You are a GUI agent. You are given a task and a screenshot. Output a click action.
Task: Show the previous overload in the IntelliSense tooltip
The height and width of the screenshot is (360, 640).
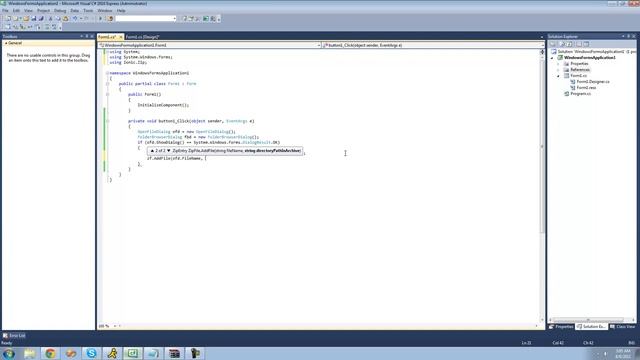(152, 151)
